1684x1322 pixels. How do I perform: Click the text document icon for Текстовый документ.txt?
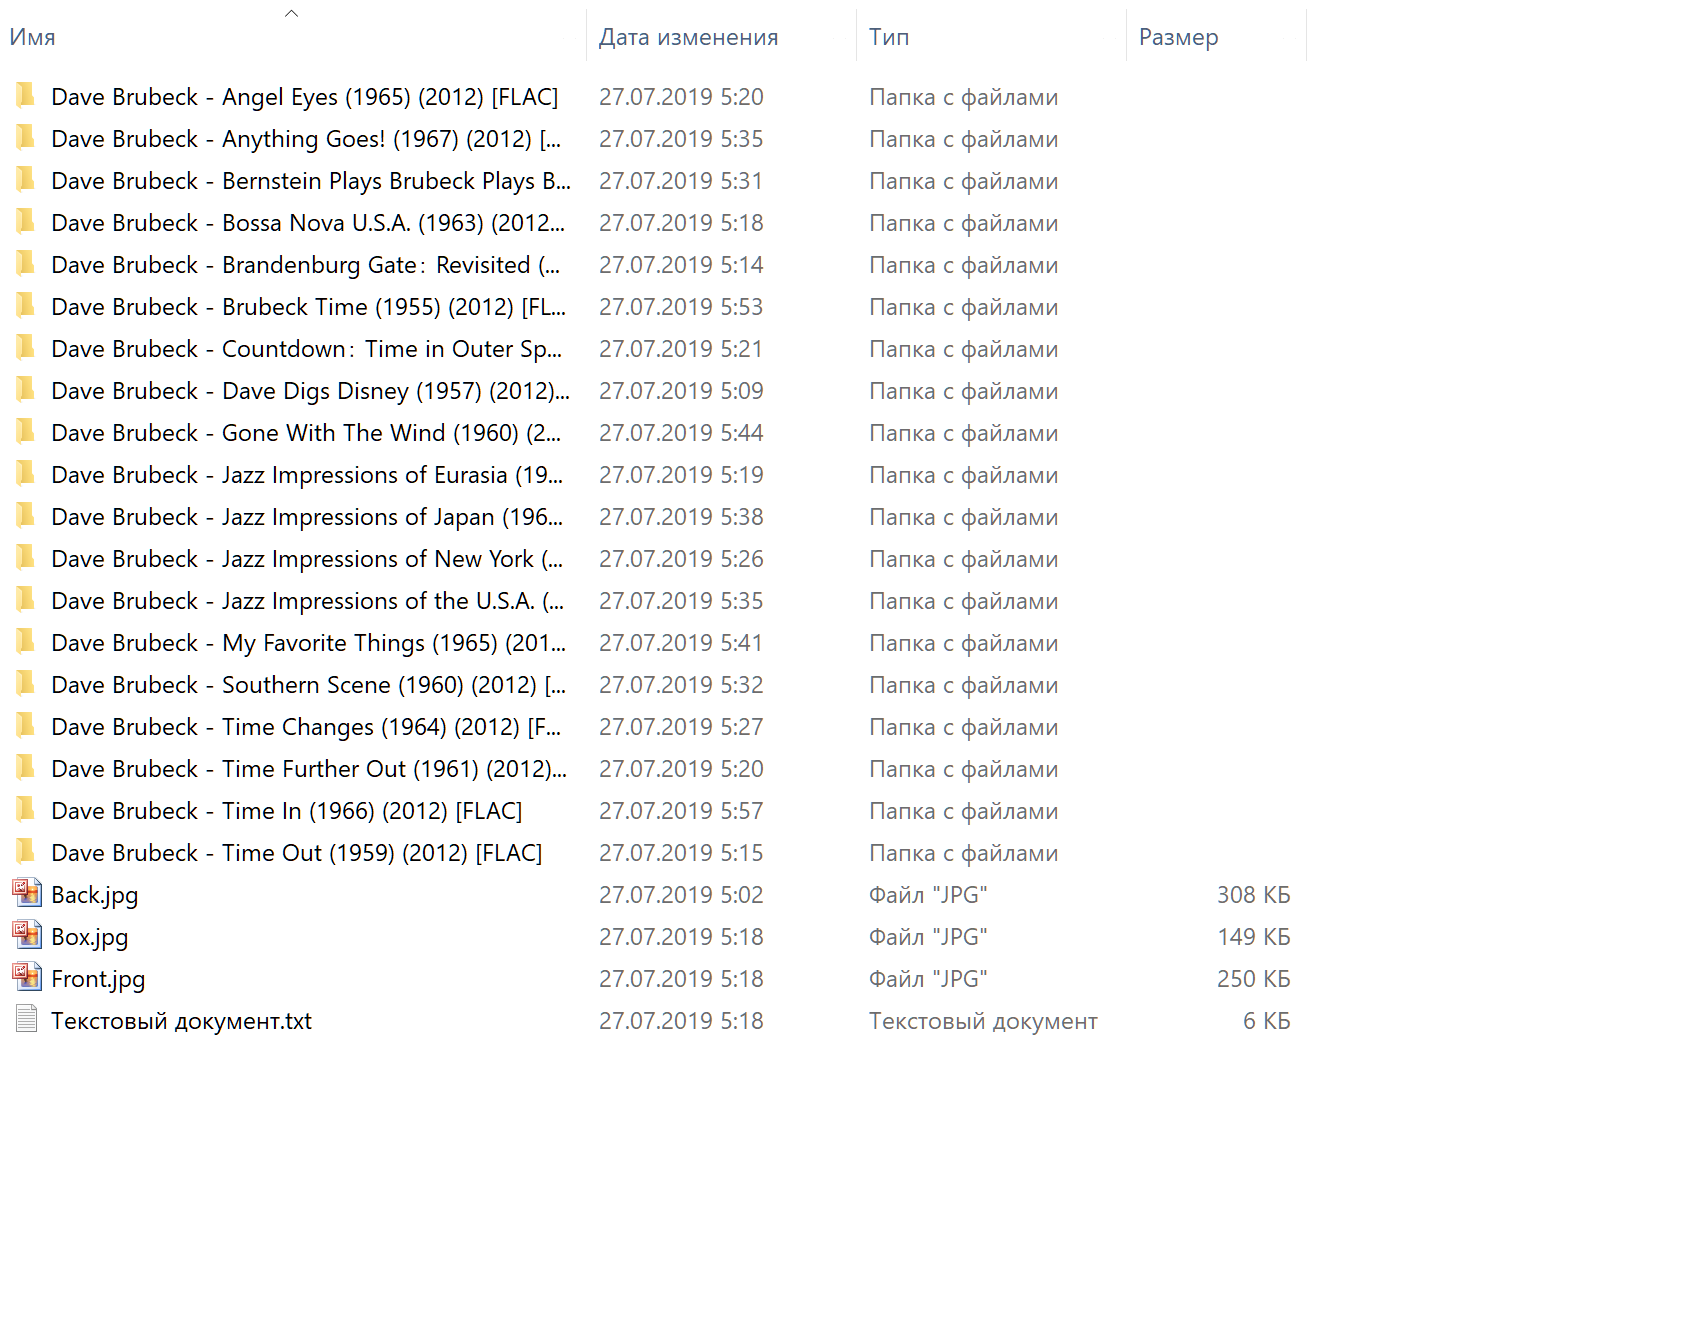pyautogui.click(x=27, y=1019)
